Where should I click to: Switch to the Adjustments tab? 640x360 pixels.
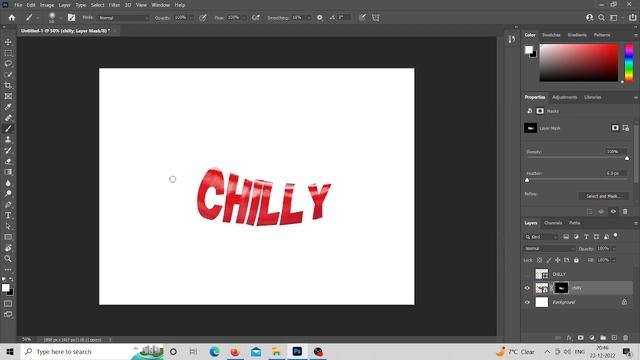pyautogui.click(x=564, y=97)
